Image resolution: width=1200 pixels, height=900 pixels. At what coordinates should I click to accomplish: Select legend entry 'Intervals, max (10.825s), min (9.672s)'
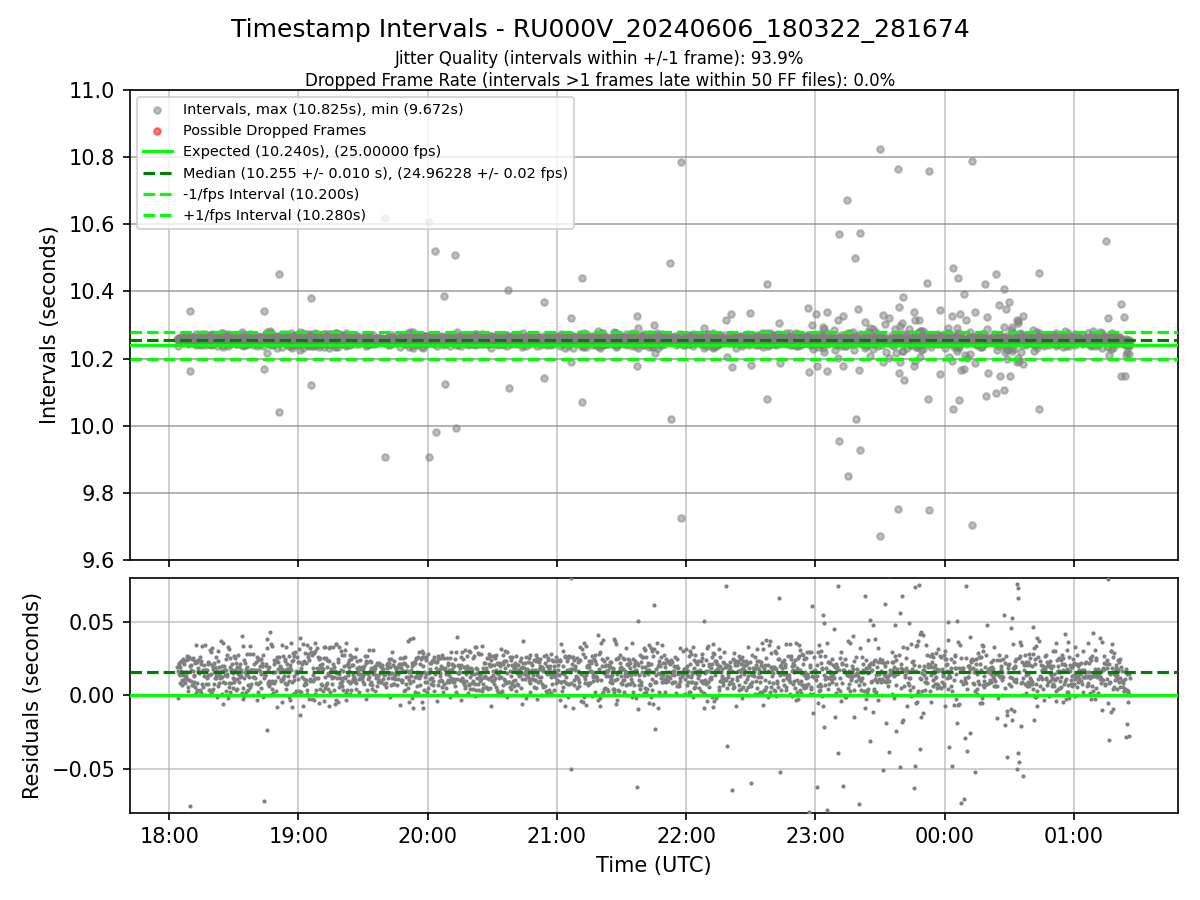tap(323, 109)
